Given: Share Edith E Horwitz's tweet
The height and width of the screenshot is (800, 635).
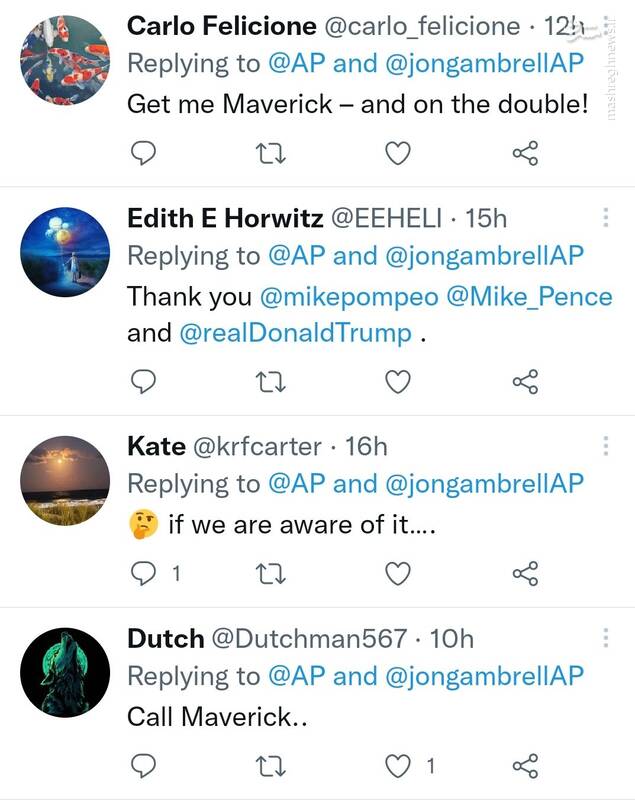Looking at the screenshot, I should click(x=525, y=382).
